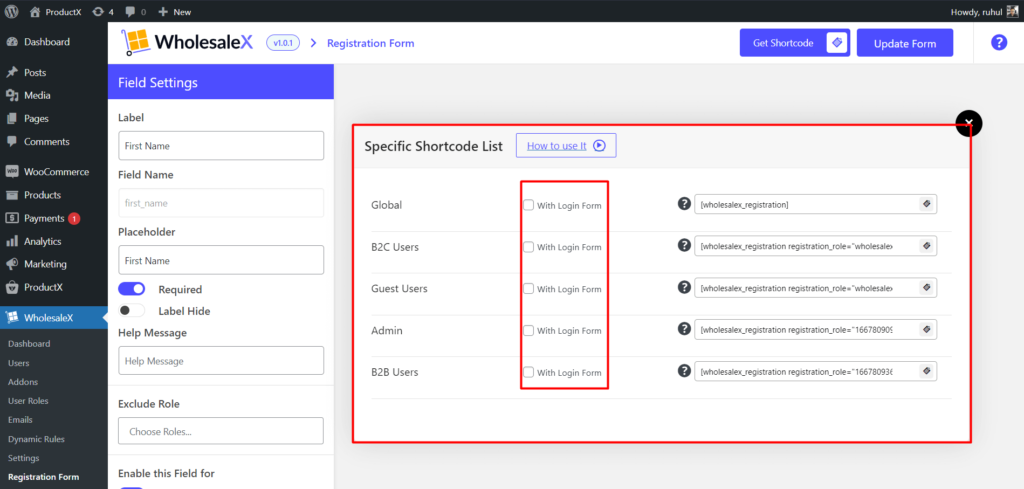Click the Update Form button
The image size is (1024, 489).
tap(904, 43)
